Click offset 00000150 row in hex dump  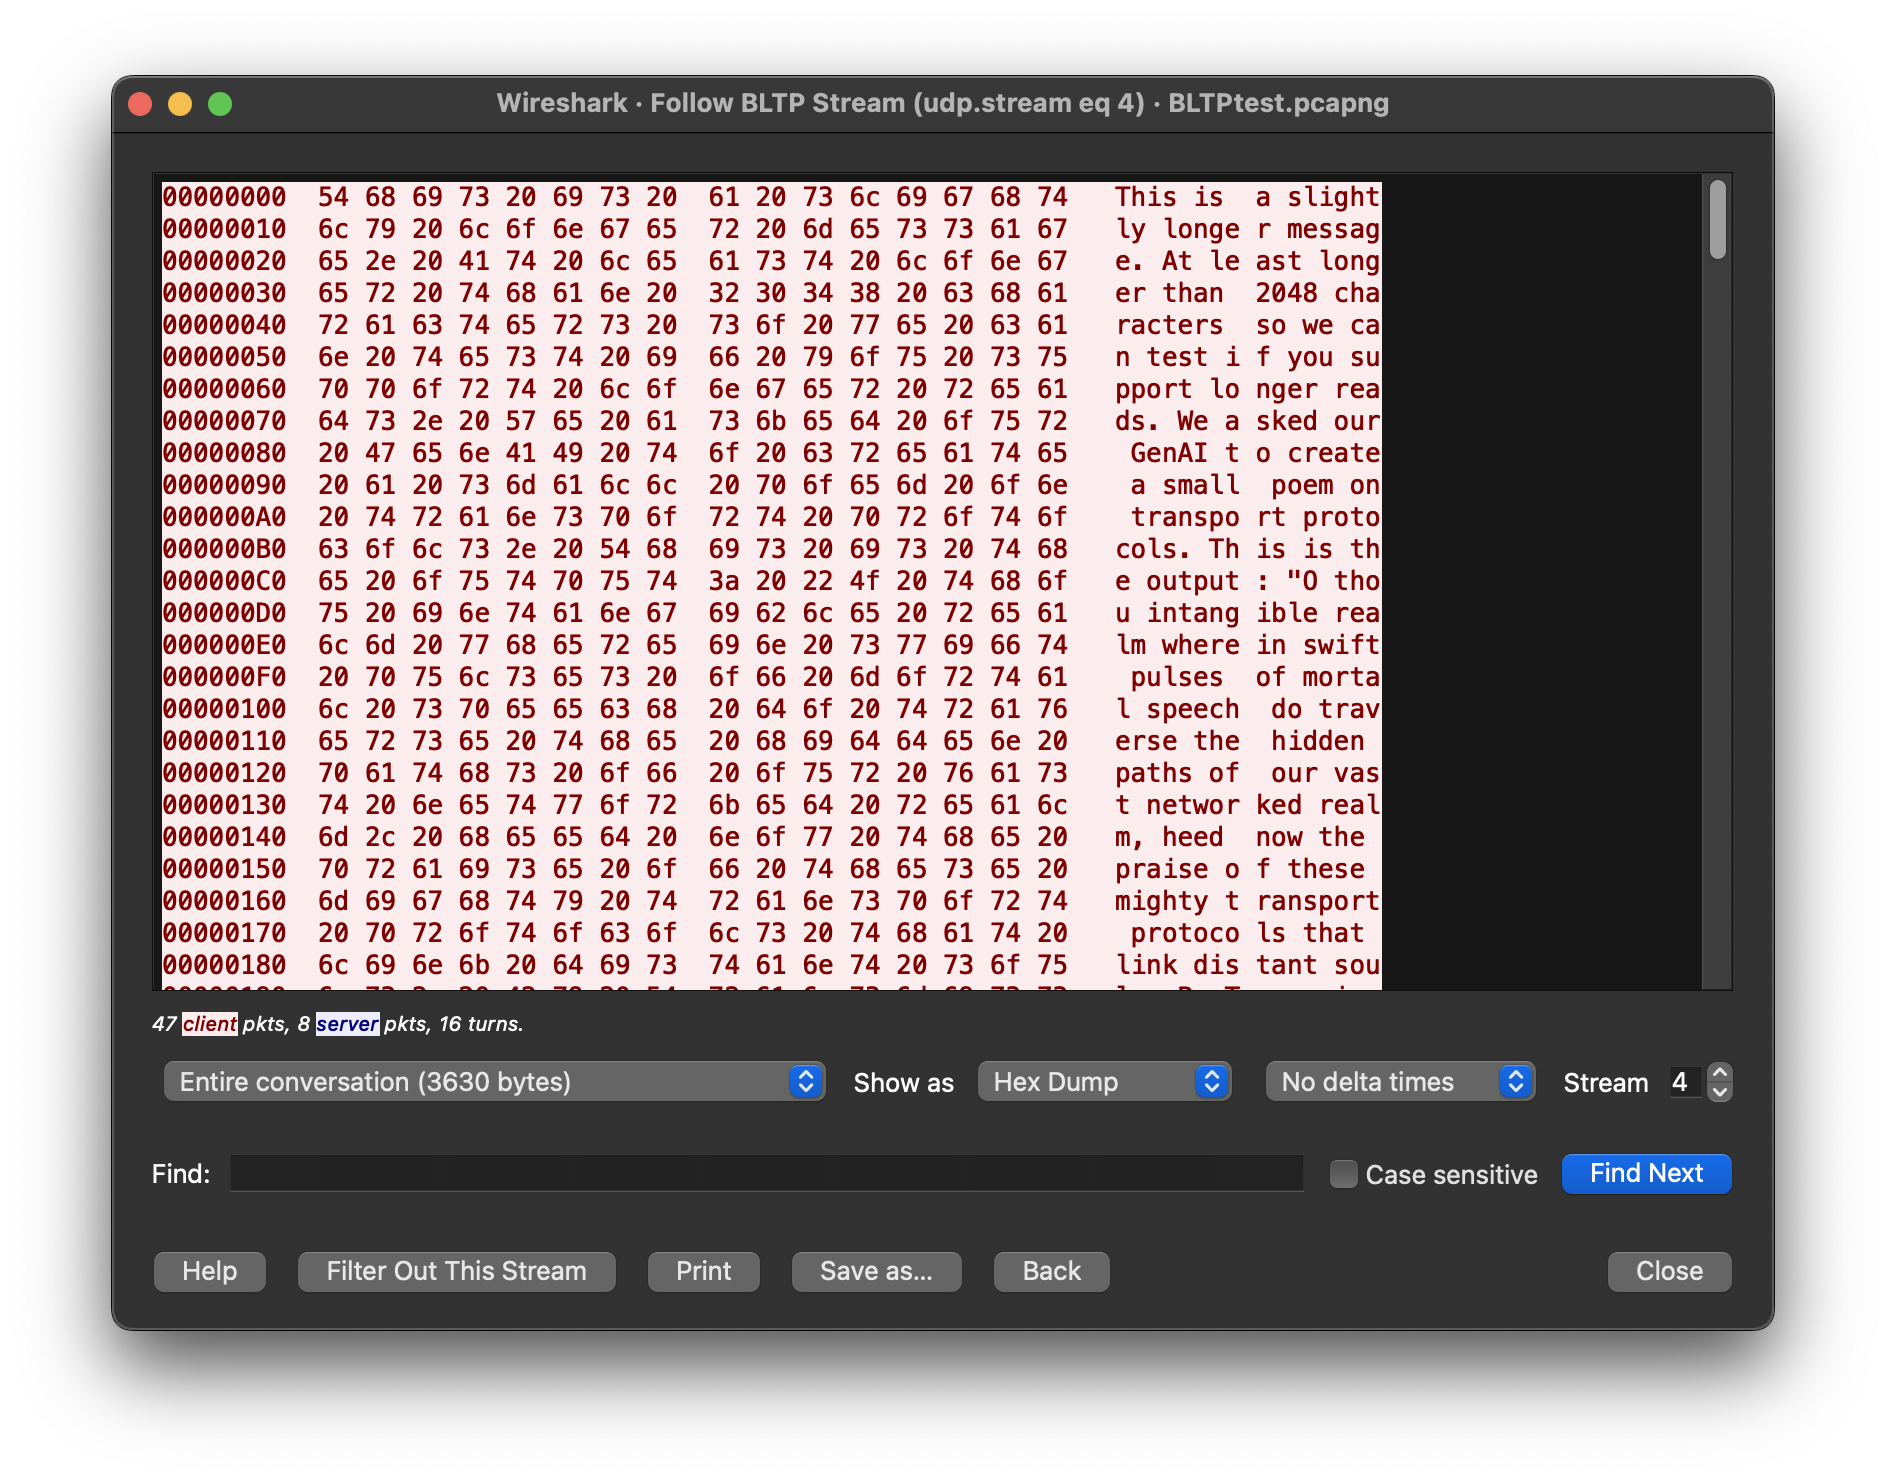click(771, 869)
